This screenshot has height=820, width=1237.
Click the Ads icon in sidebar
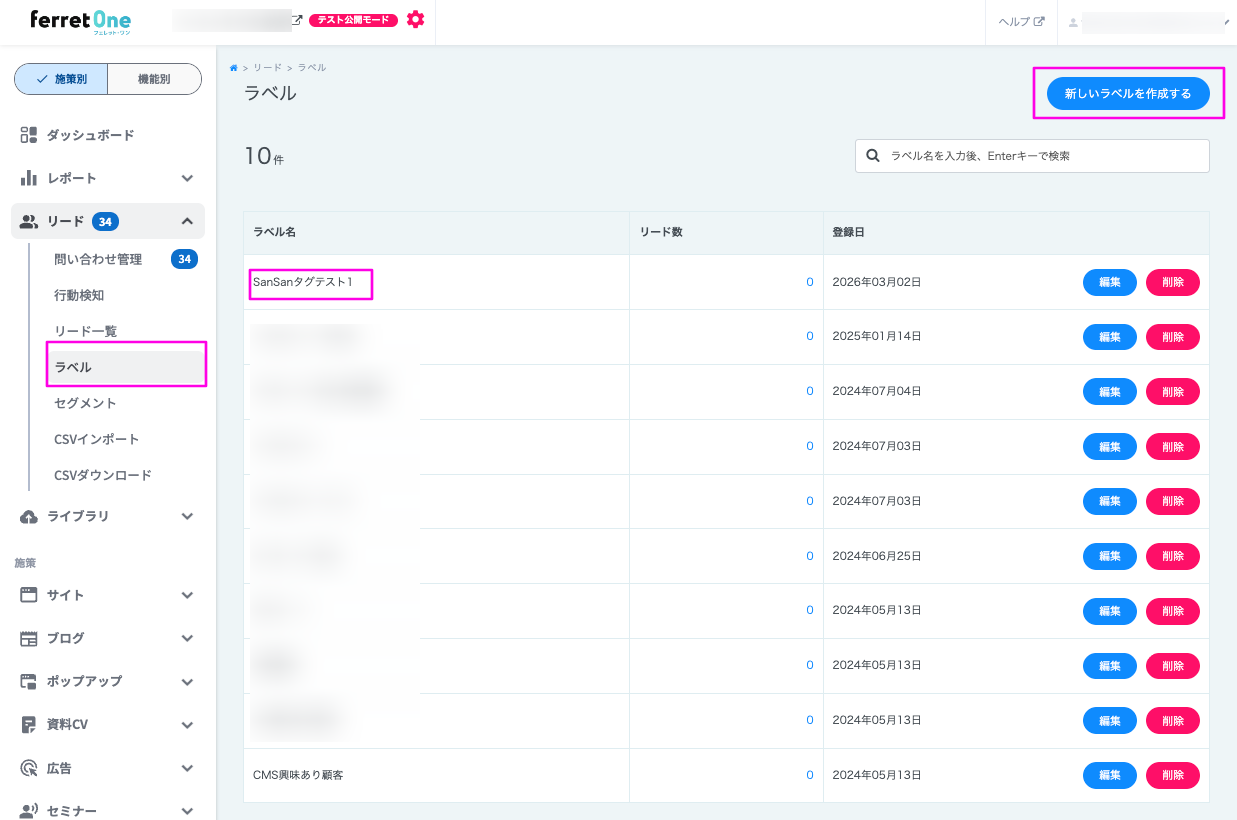(29, 768)
